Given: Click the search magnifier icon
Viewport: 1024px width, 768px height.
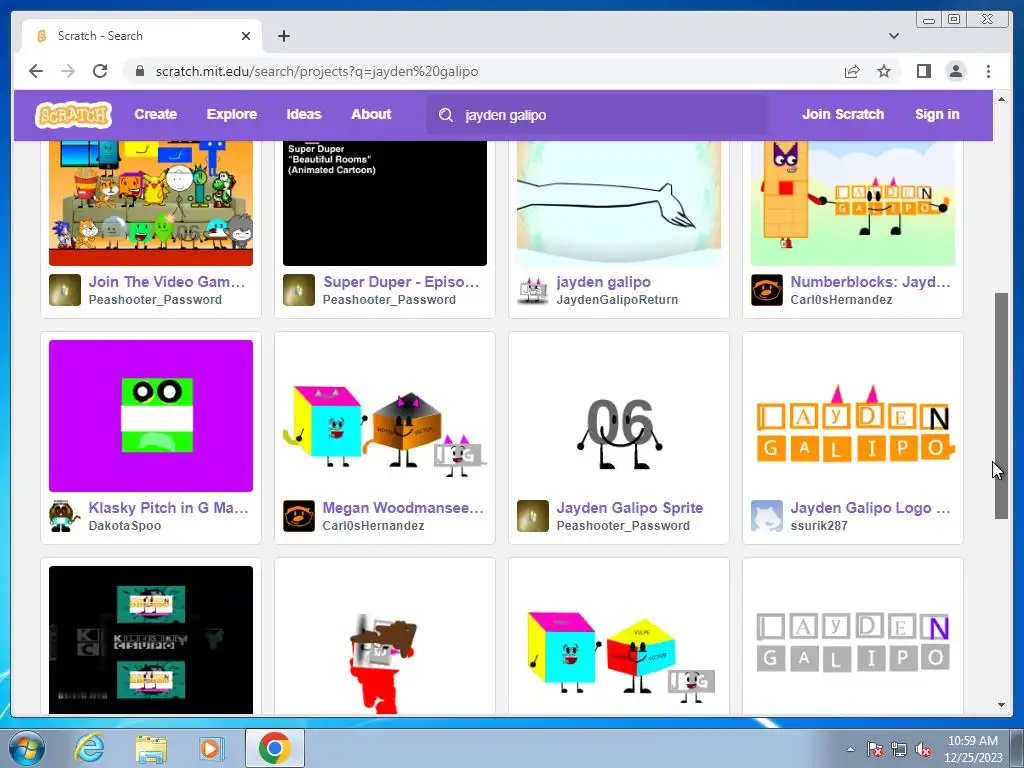Looking at the screenshot, I should point(446,116).
